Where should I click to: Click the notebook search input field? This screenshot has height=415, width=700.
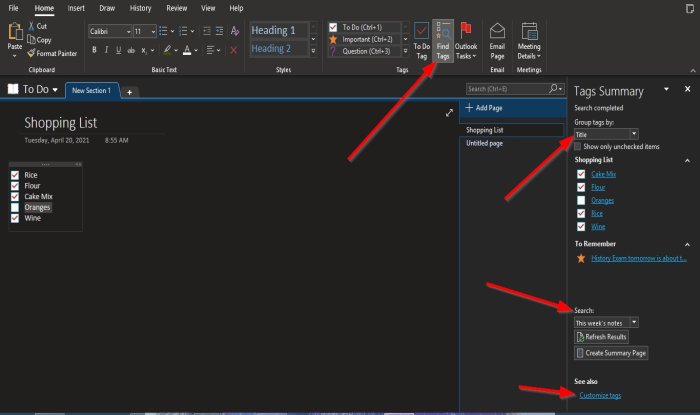click(x=507, y=89)
